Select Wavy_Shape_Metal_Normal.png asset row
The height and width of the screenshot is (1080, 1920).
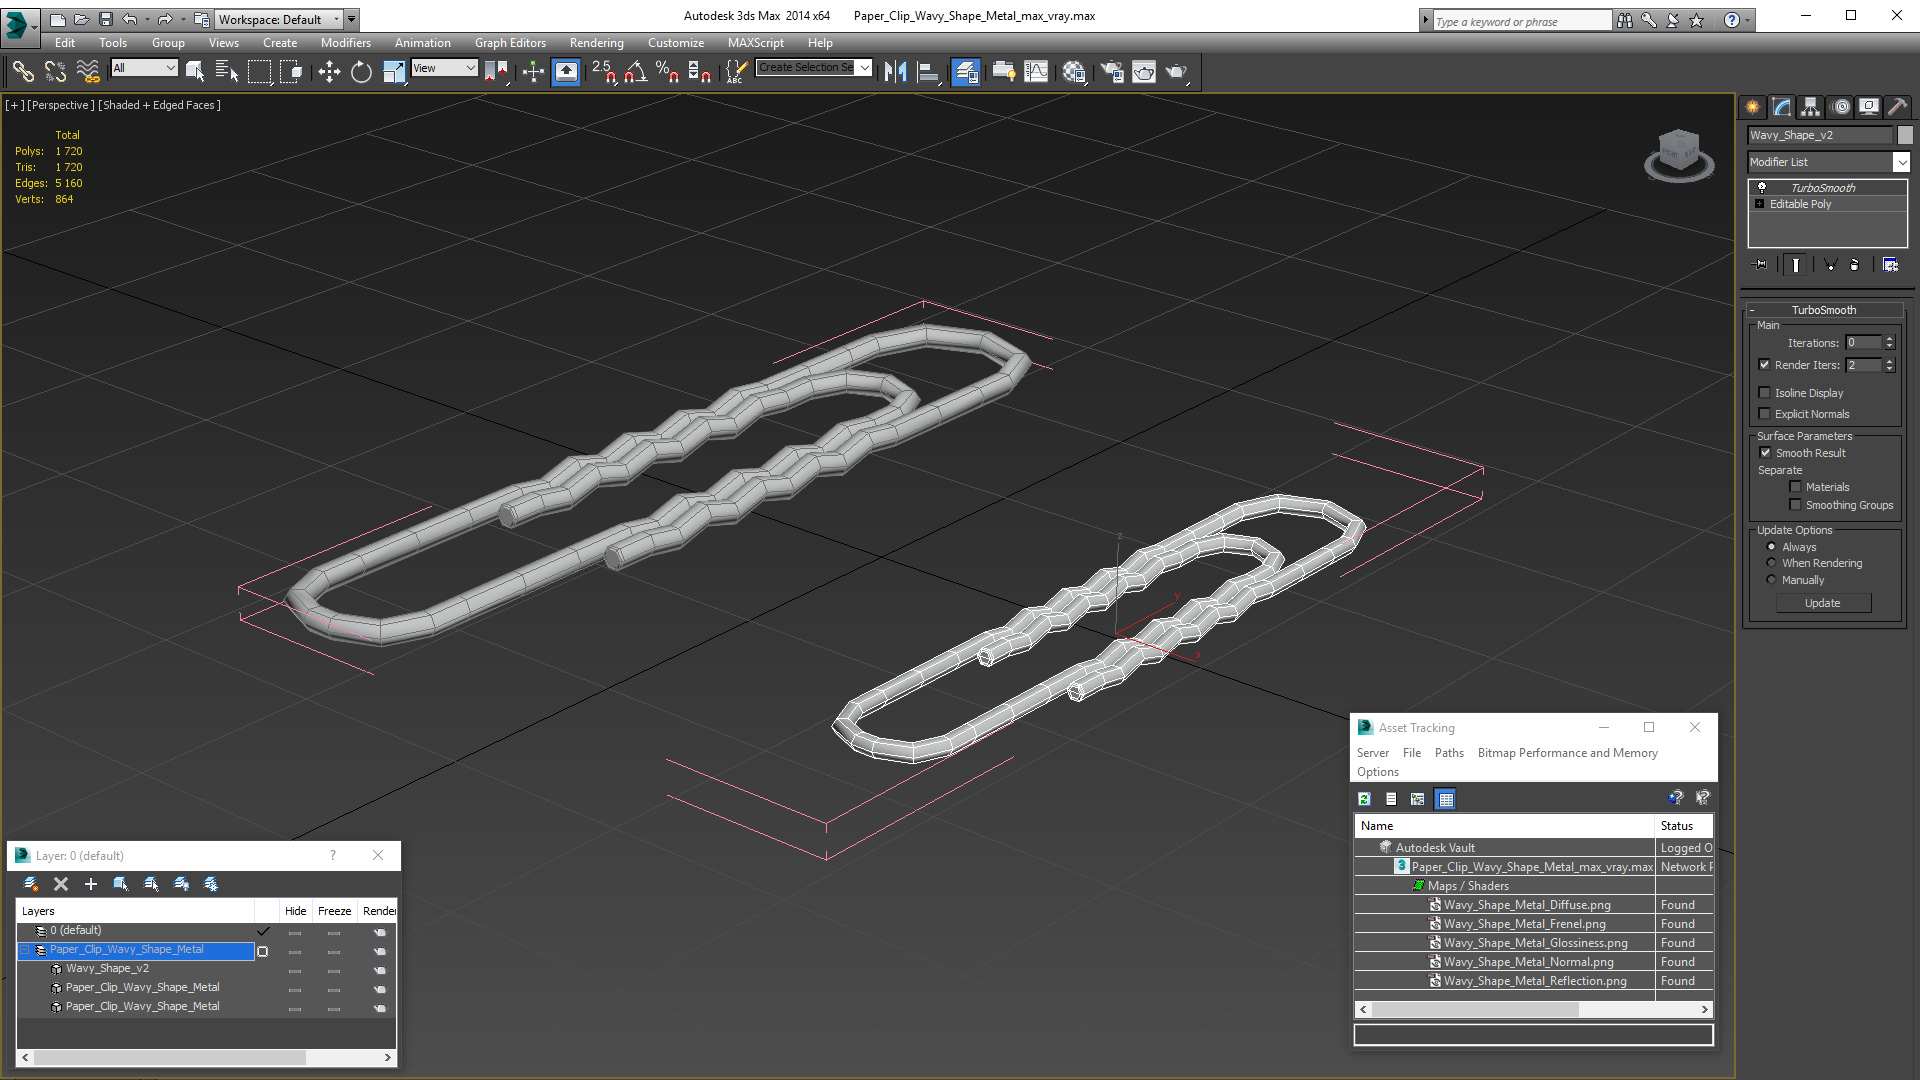tap(1528, 962)
